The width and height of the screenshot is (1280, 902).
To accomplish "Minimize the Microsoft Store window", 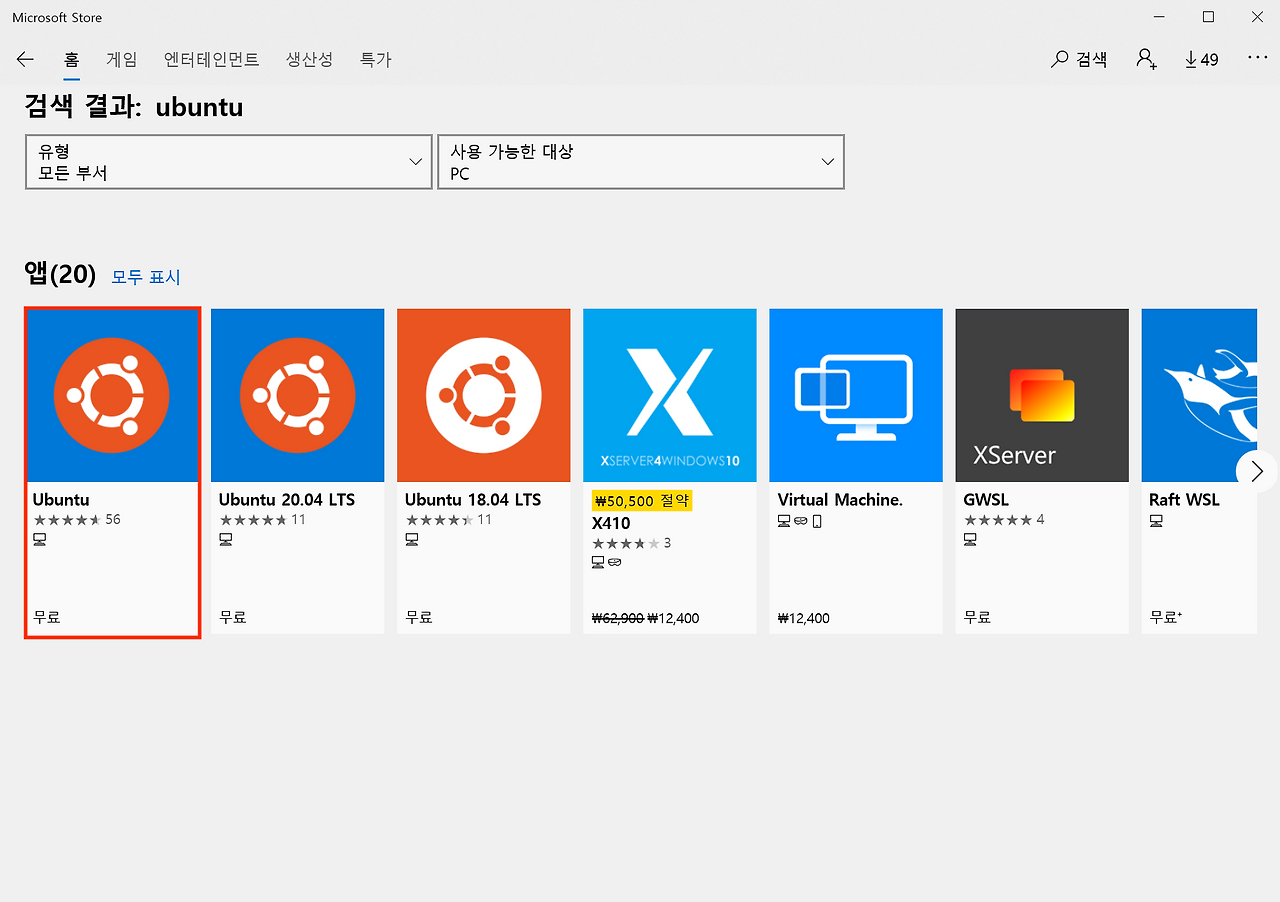I will (x=1159, y=17).
